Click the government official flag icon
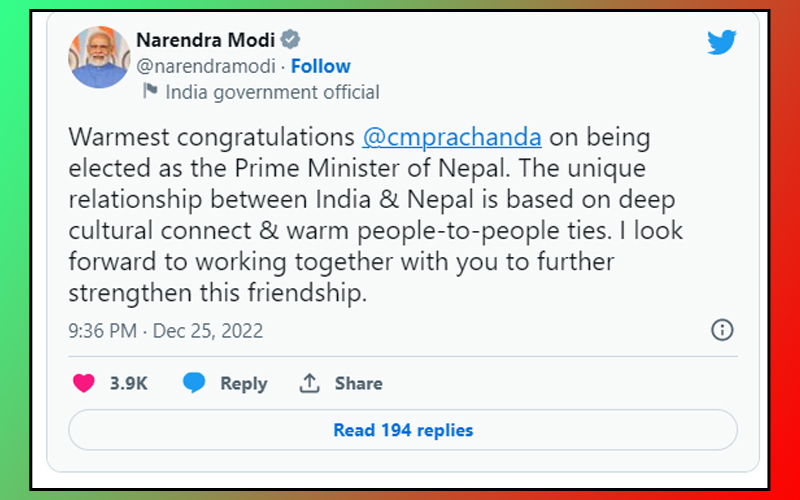This screenshot has height=500, width=800. click(150, 92)
